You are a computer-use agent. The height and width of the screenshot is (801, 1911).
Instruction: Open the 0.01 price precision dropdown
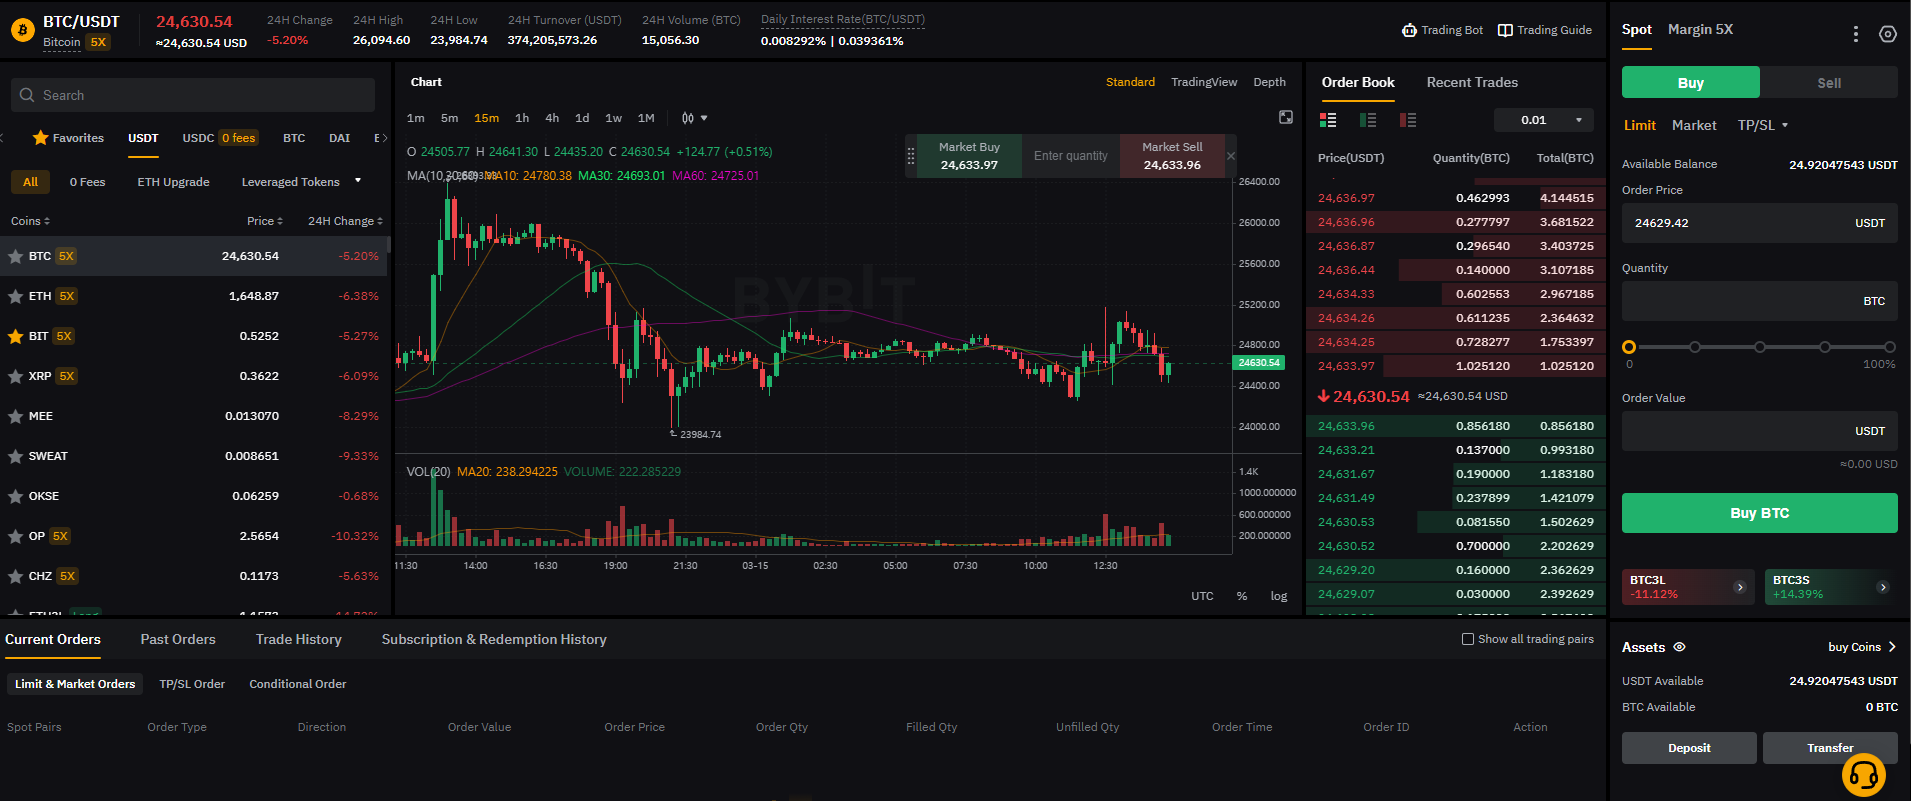point(1544,120)
